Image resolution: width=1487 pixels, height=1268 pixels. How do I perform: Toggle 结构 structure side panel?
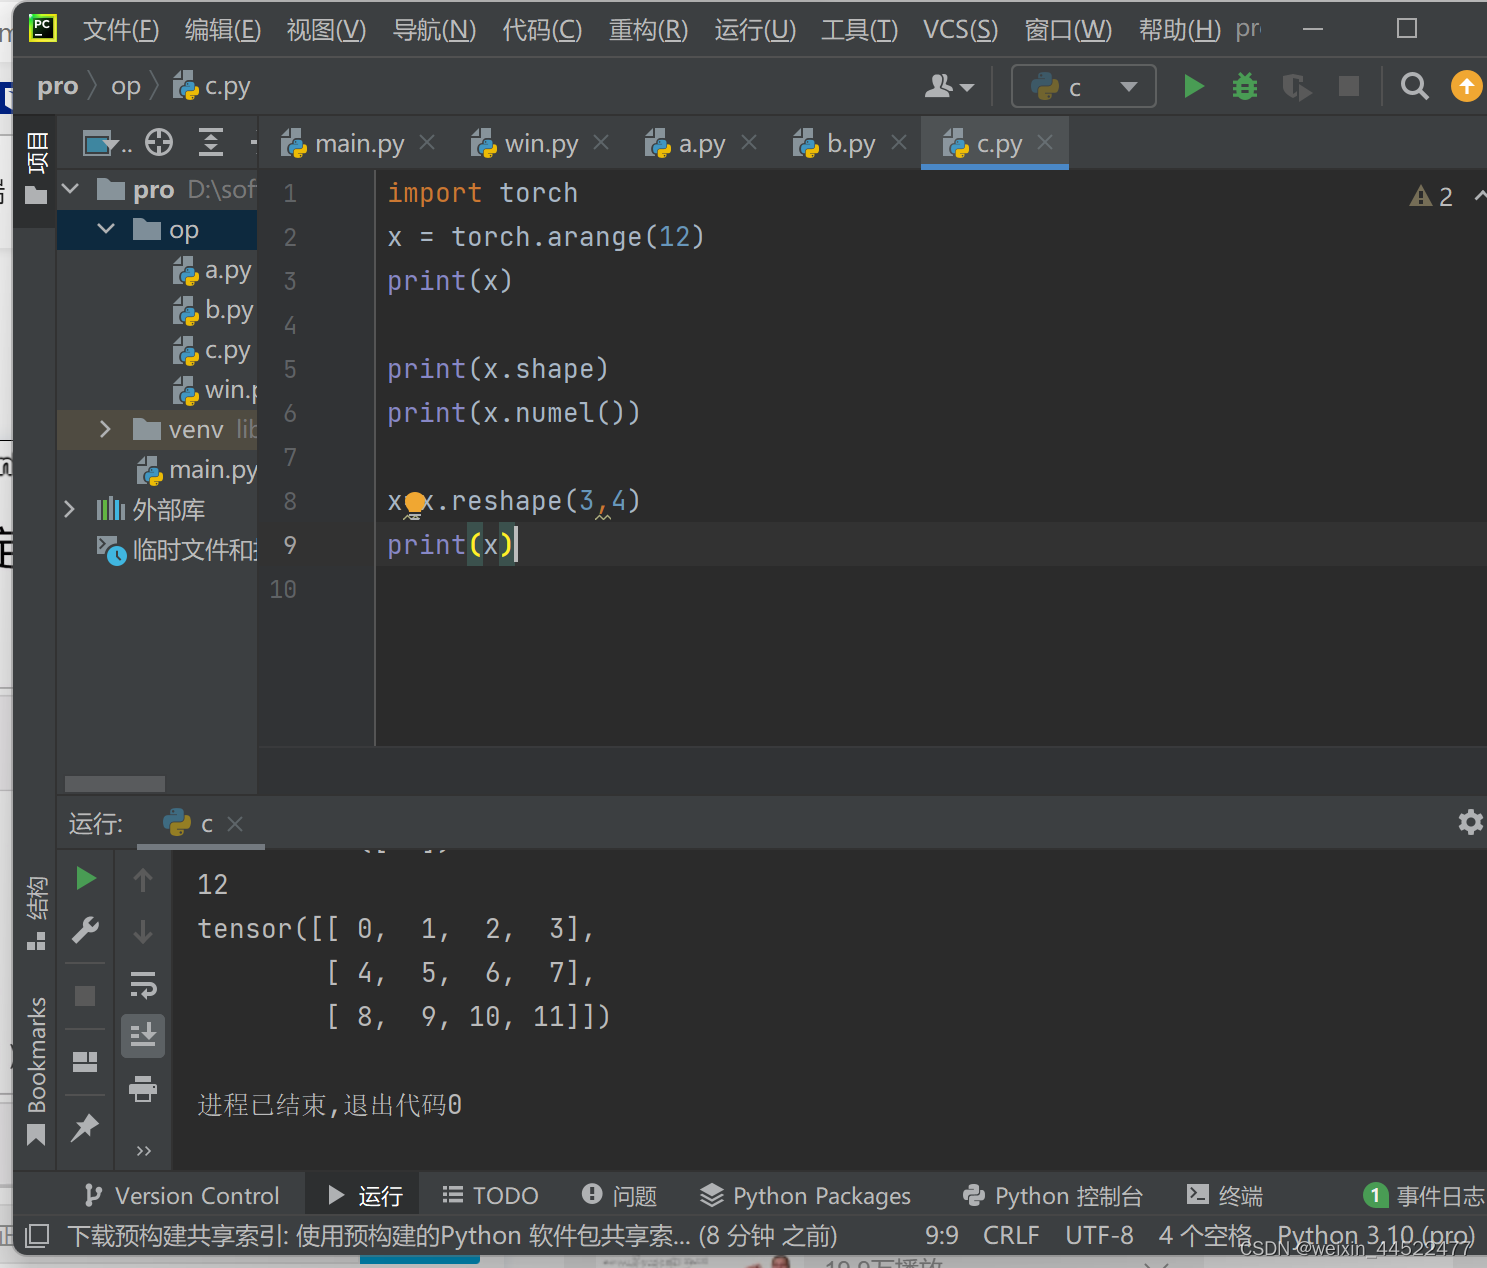pos(36,912)
